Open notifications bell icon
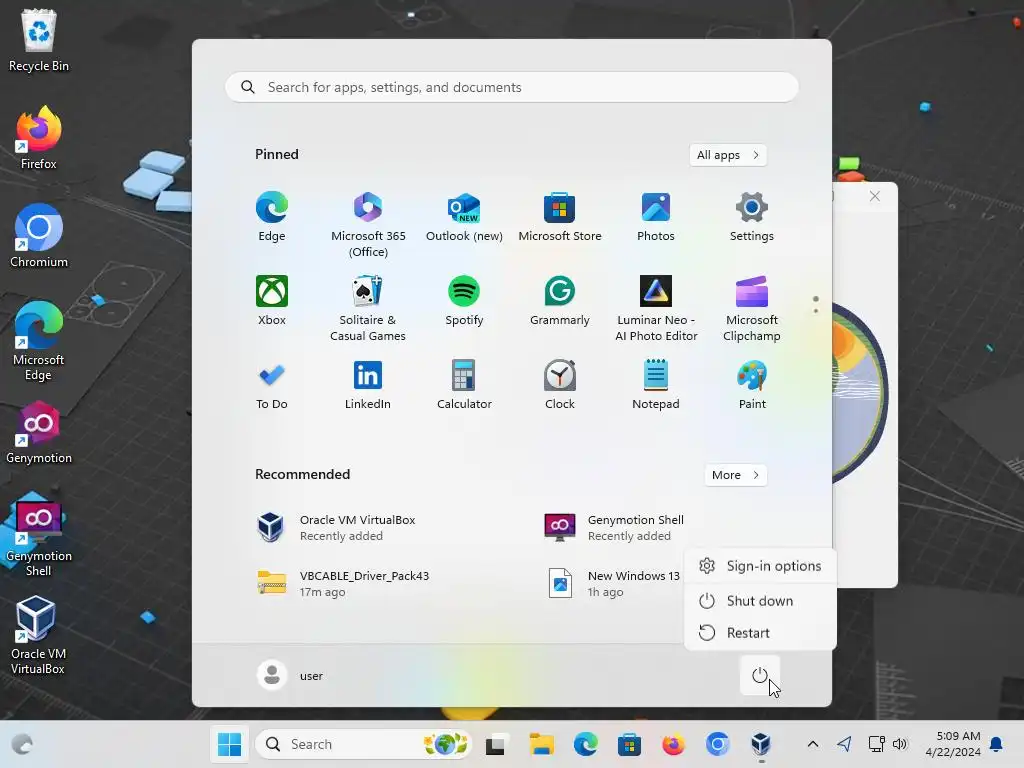1024x768 pixels. point(997,744)
